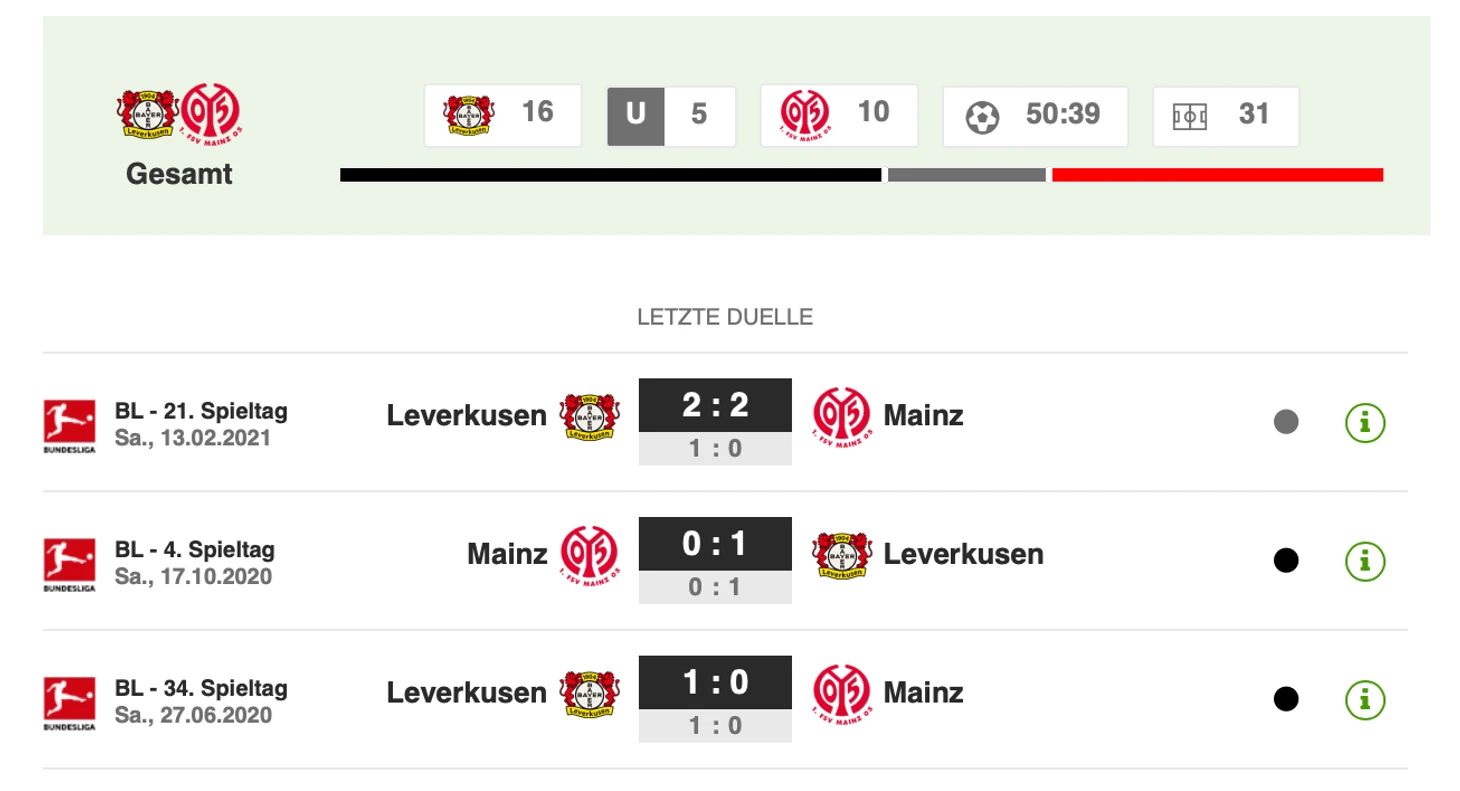Click the grey draw indicator dot

tap(1286, 422)
